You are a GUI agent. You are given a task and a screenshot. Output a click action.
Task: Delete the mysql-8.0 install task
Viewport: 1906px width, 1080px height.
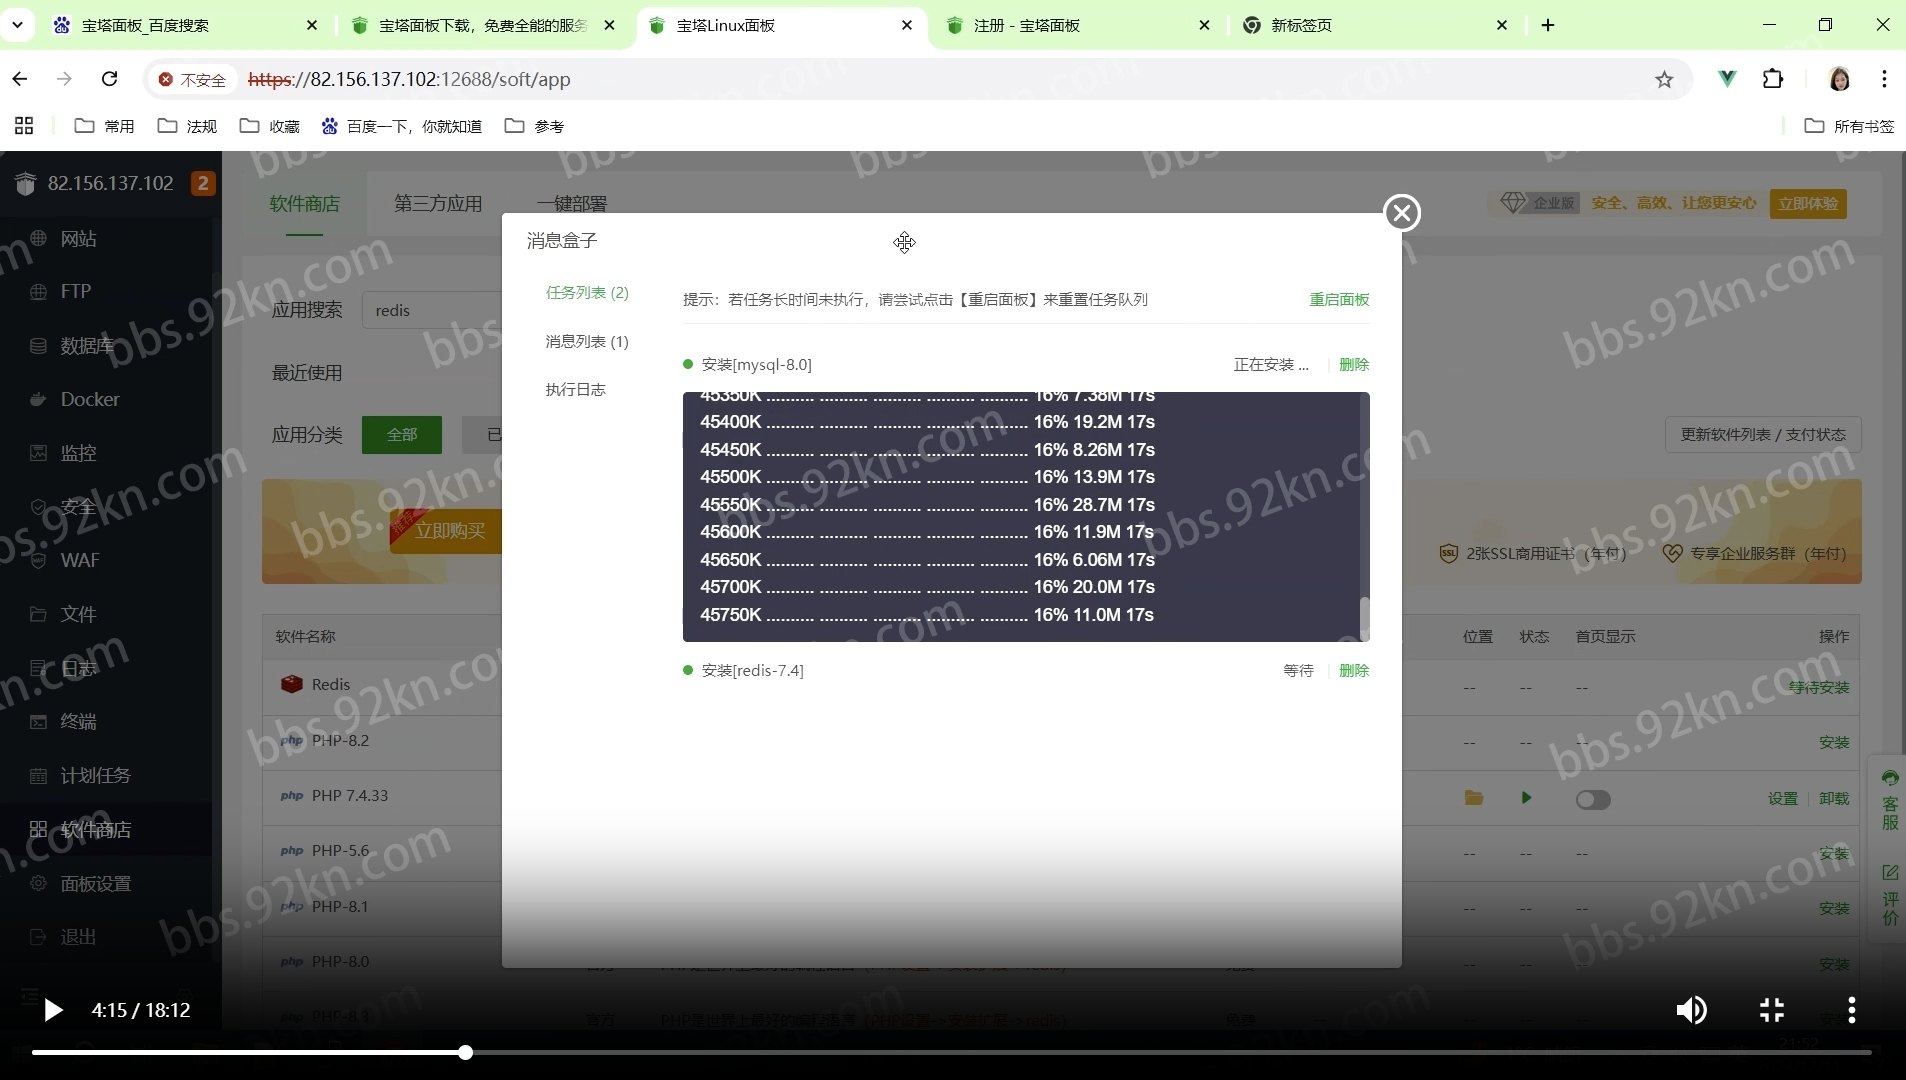1354,364
